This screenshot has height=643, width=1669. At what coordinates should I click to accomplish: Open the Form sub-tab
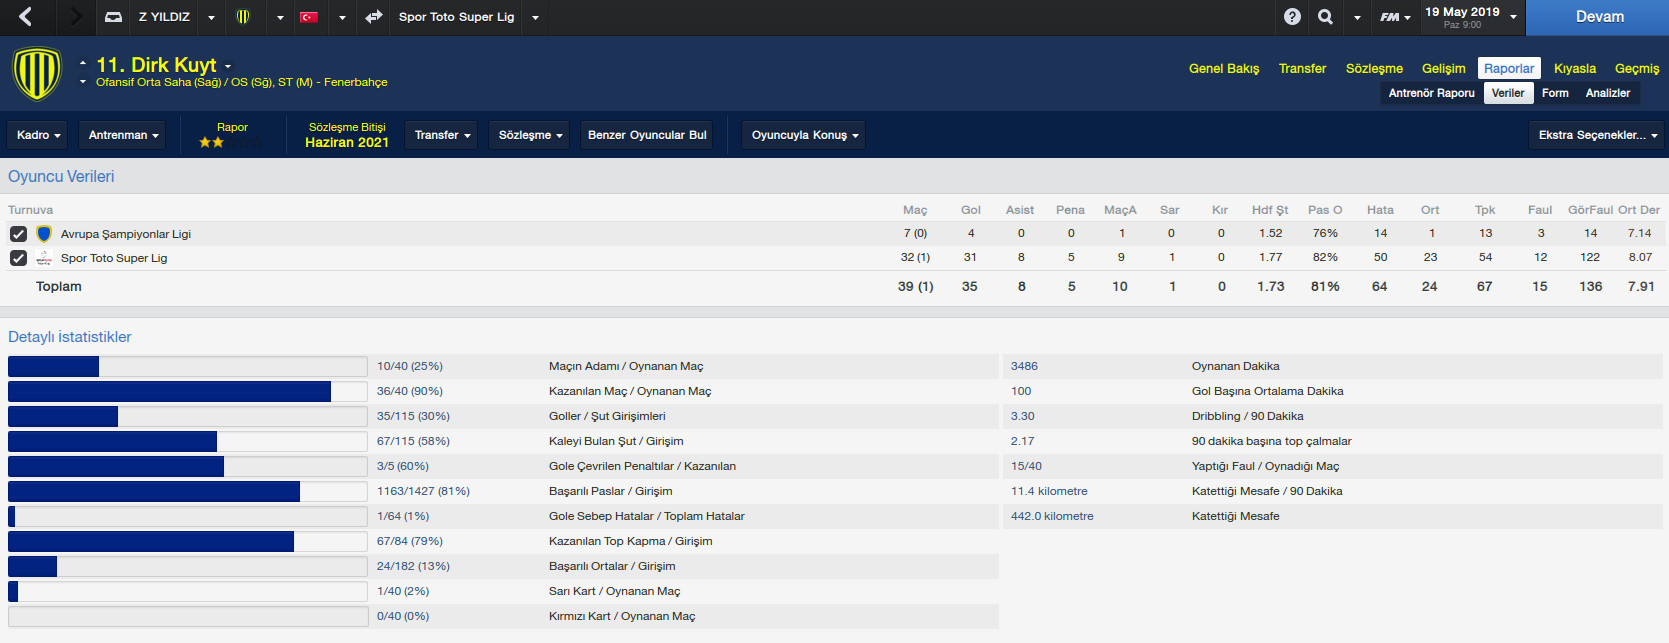(x=1555, y=93)
